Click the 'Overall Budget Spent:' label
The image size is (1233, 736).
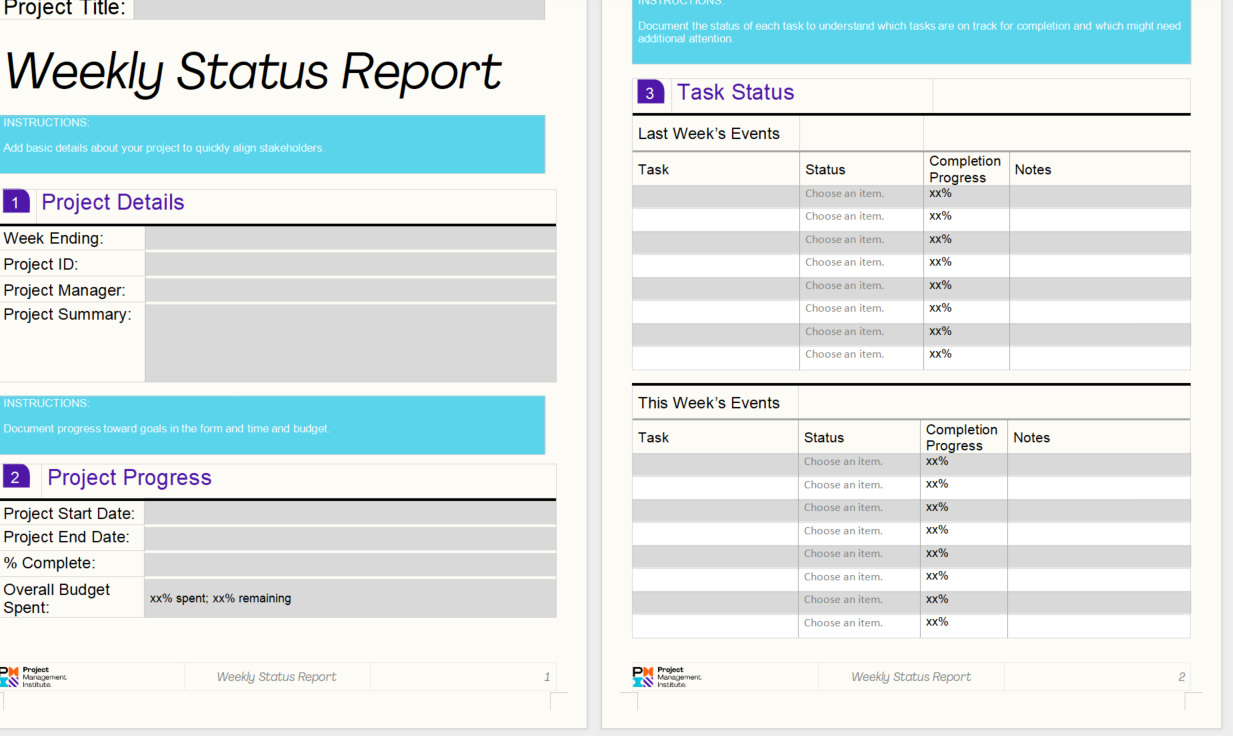57,598
